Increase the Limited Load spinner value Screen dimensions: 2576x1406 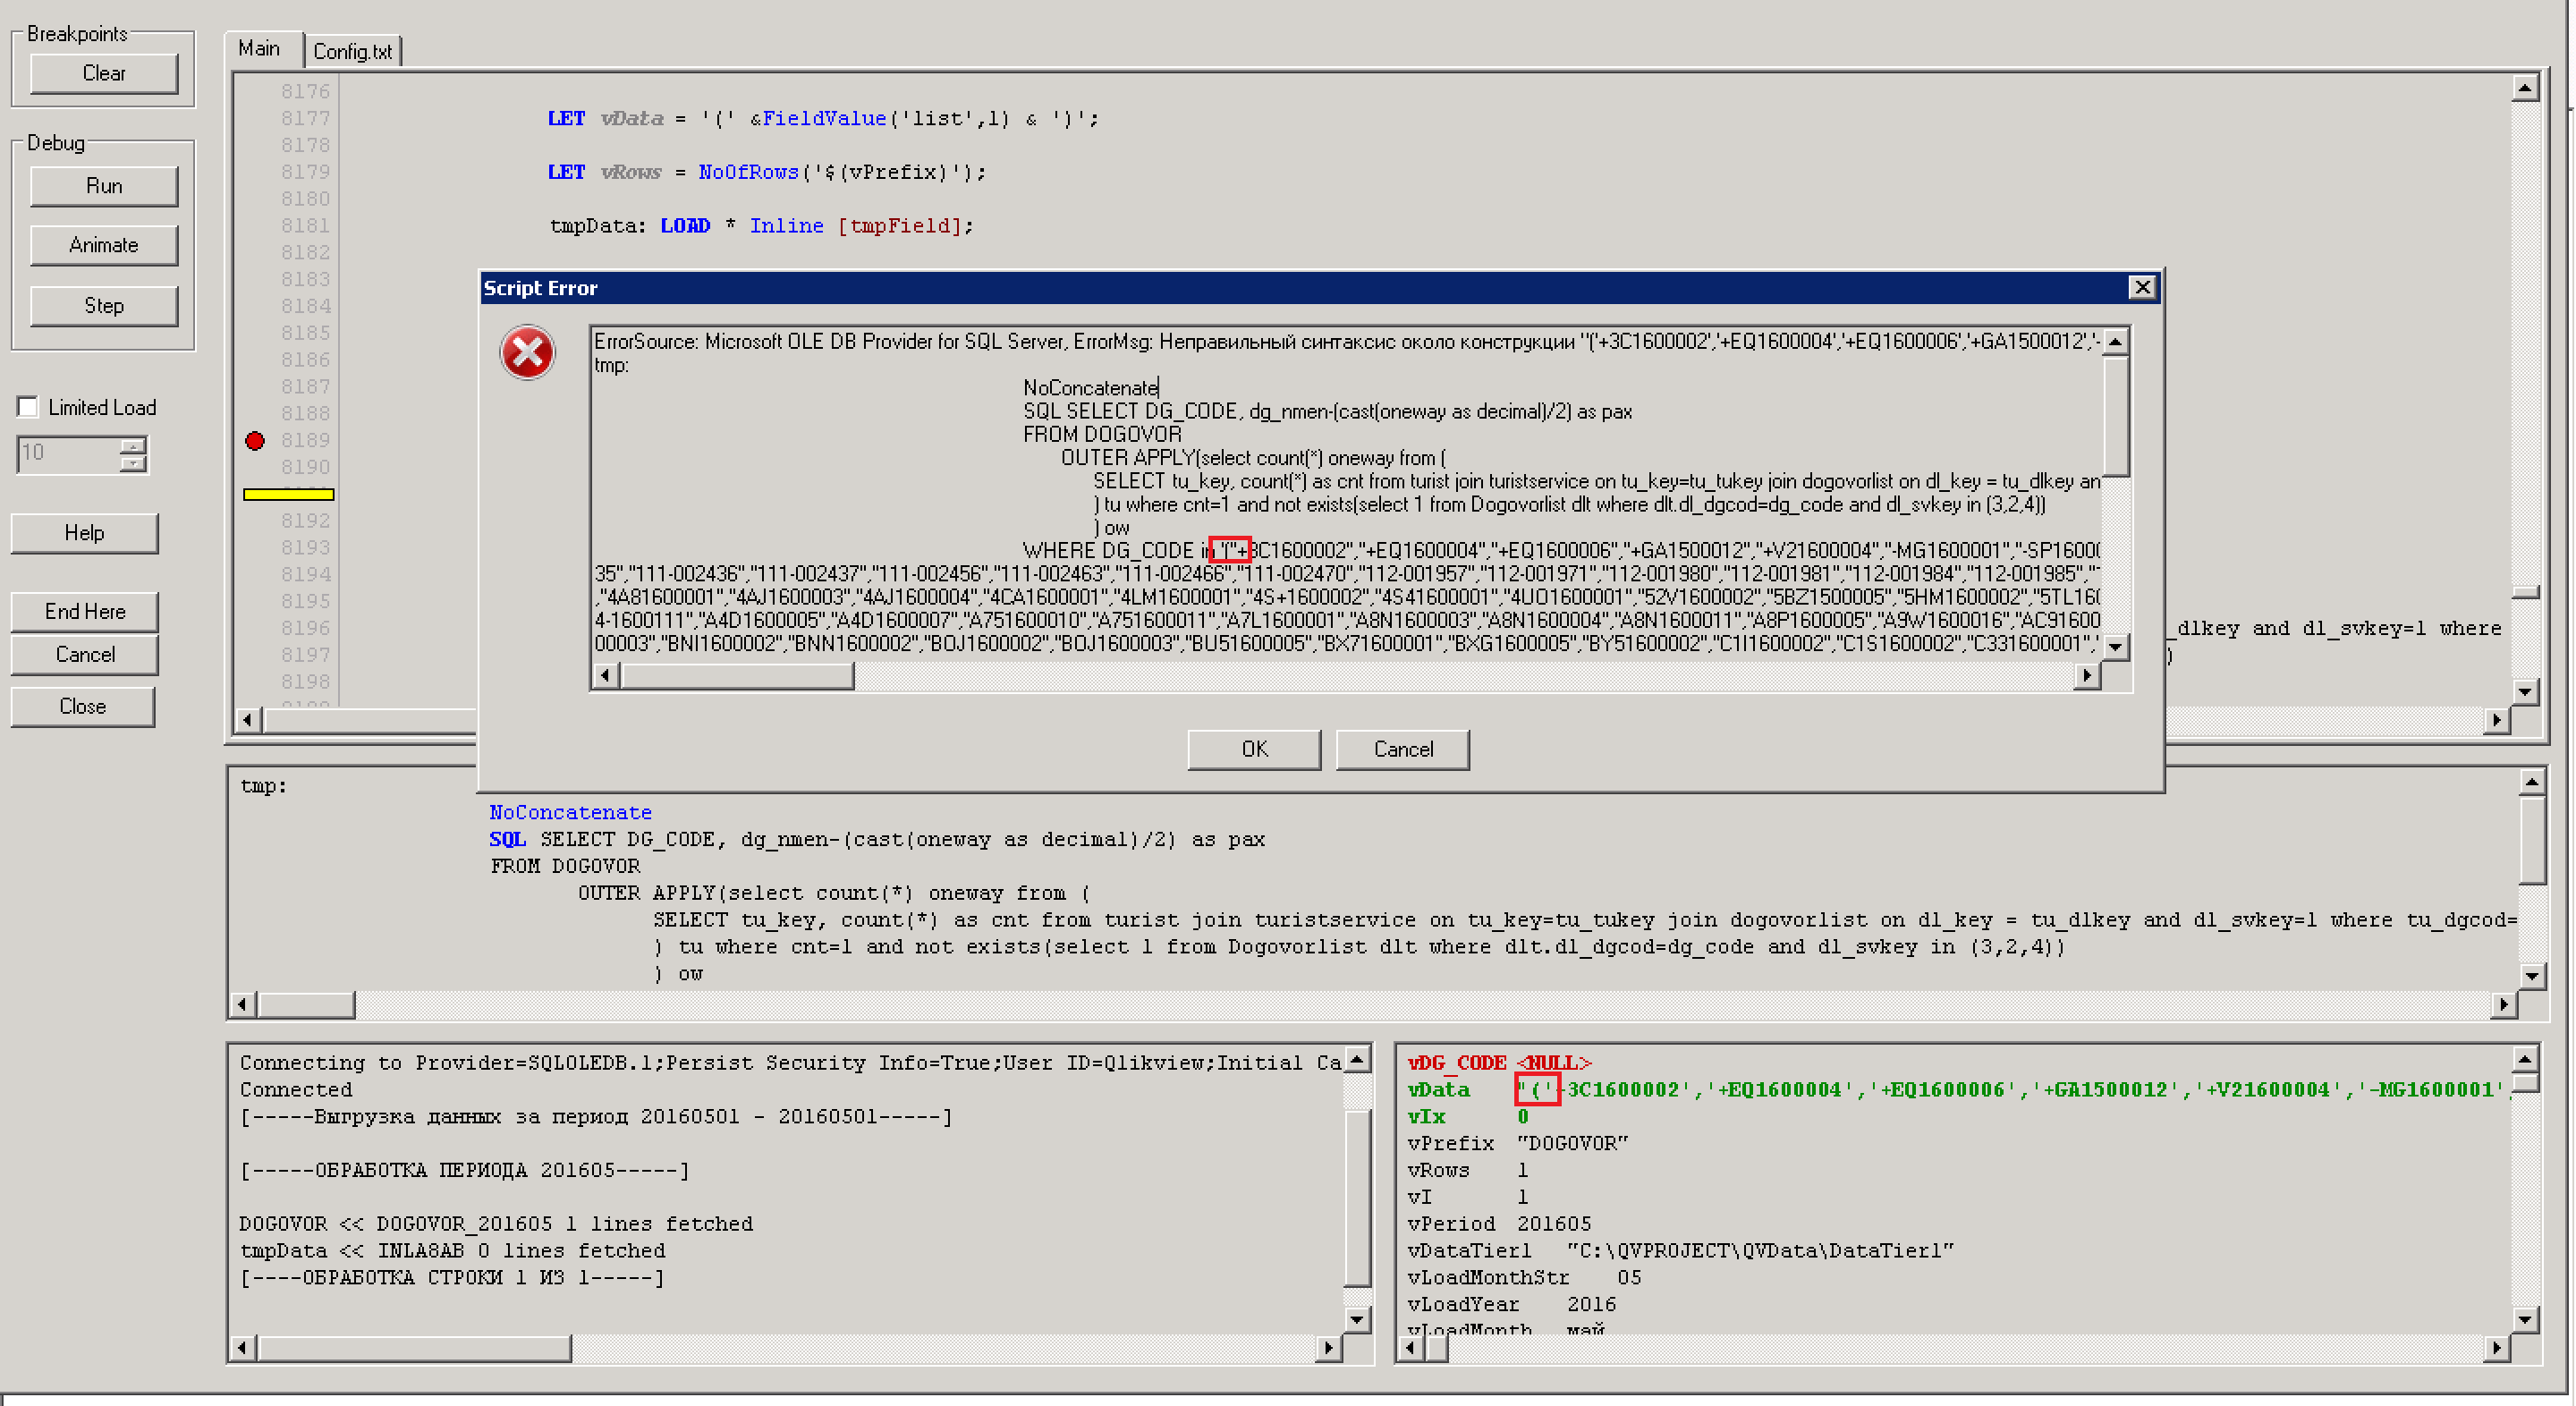pyautogui.click(x=133, y=446)
